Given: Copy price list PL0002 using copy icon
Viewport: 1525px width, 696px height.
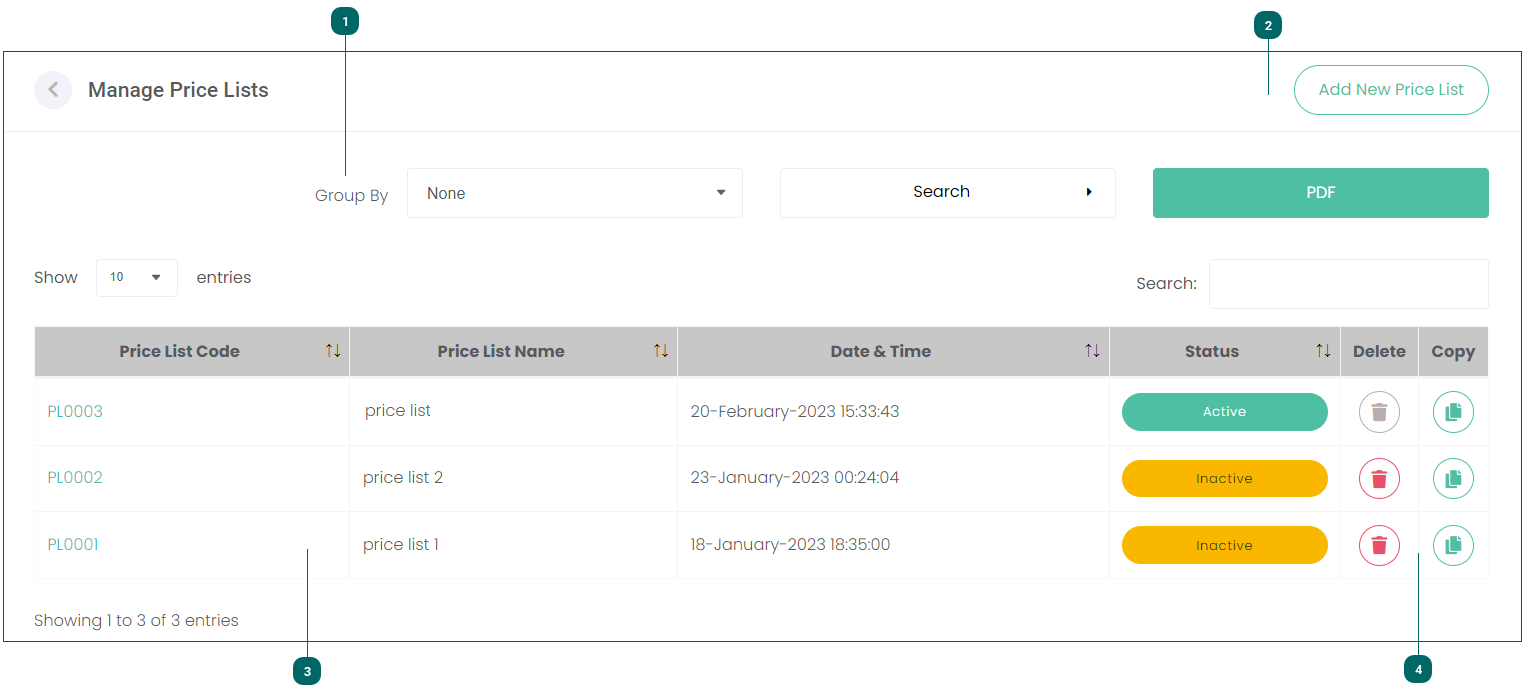Looking at the screenshot, I should point(1453,479).
